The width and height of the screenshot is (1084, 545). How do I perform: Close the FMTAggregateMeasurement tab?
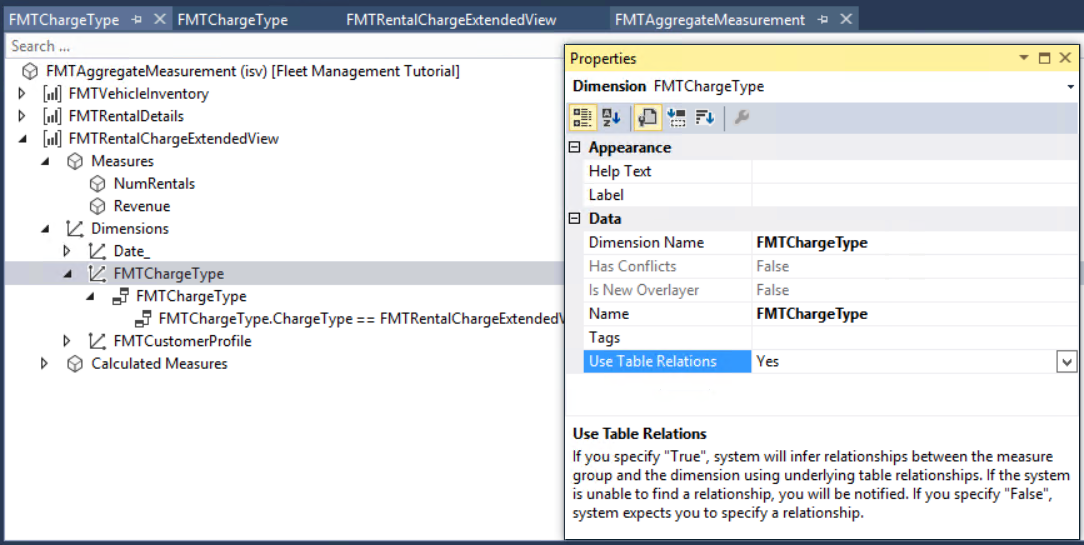pos(845,19)
